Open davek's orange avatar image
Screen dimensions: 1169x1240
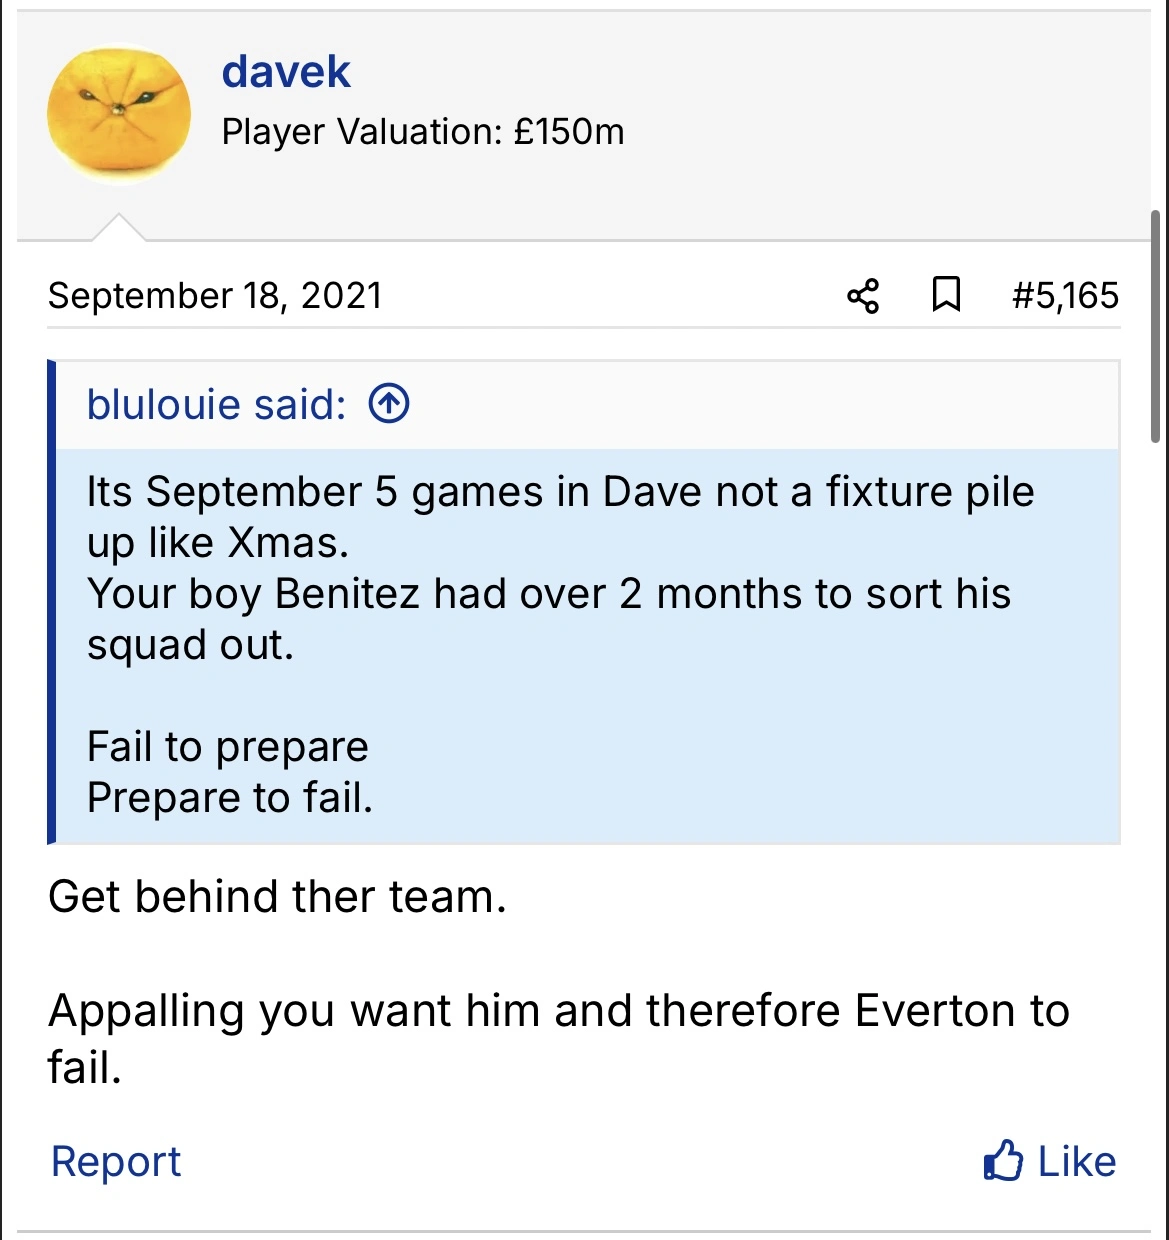119,116
